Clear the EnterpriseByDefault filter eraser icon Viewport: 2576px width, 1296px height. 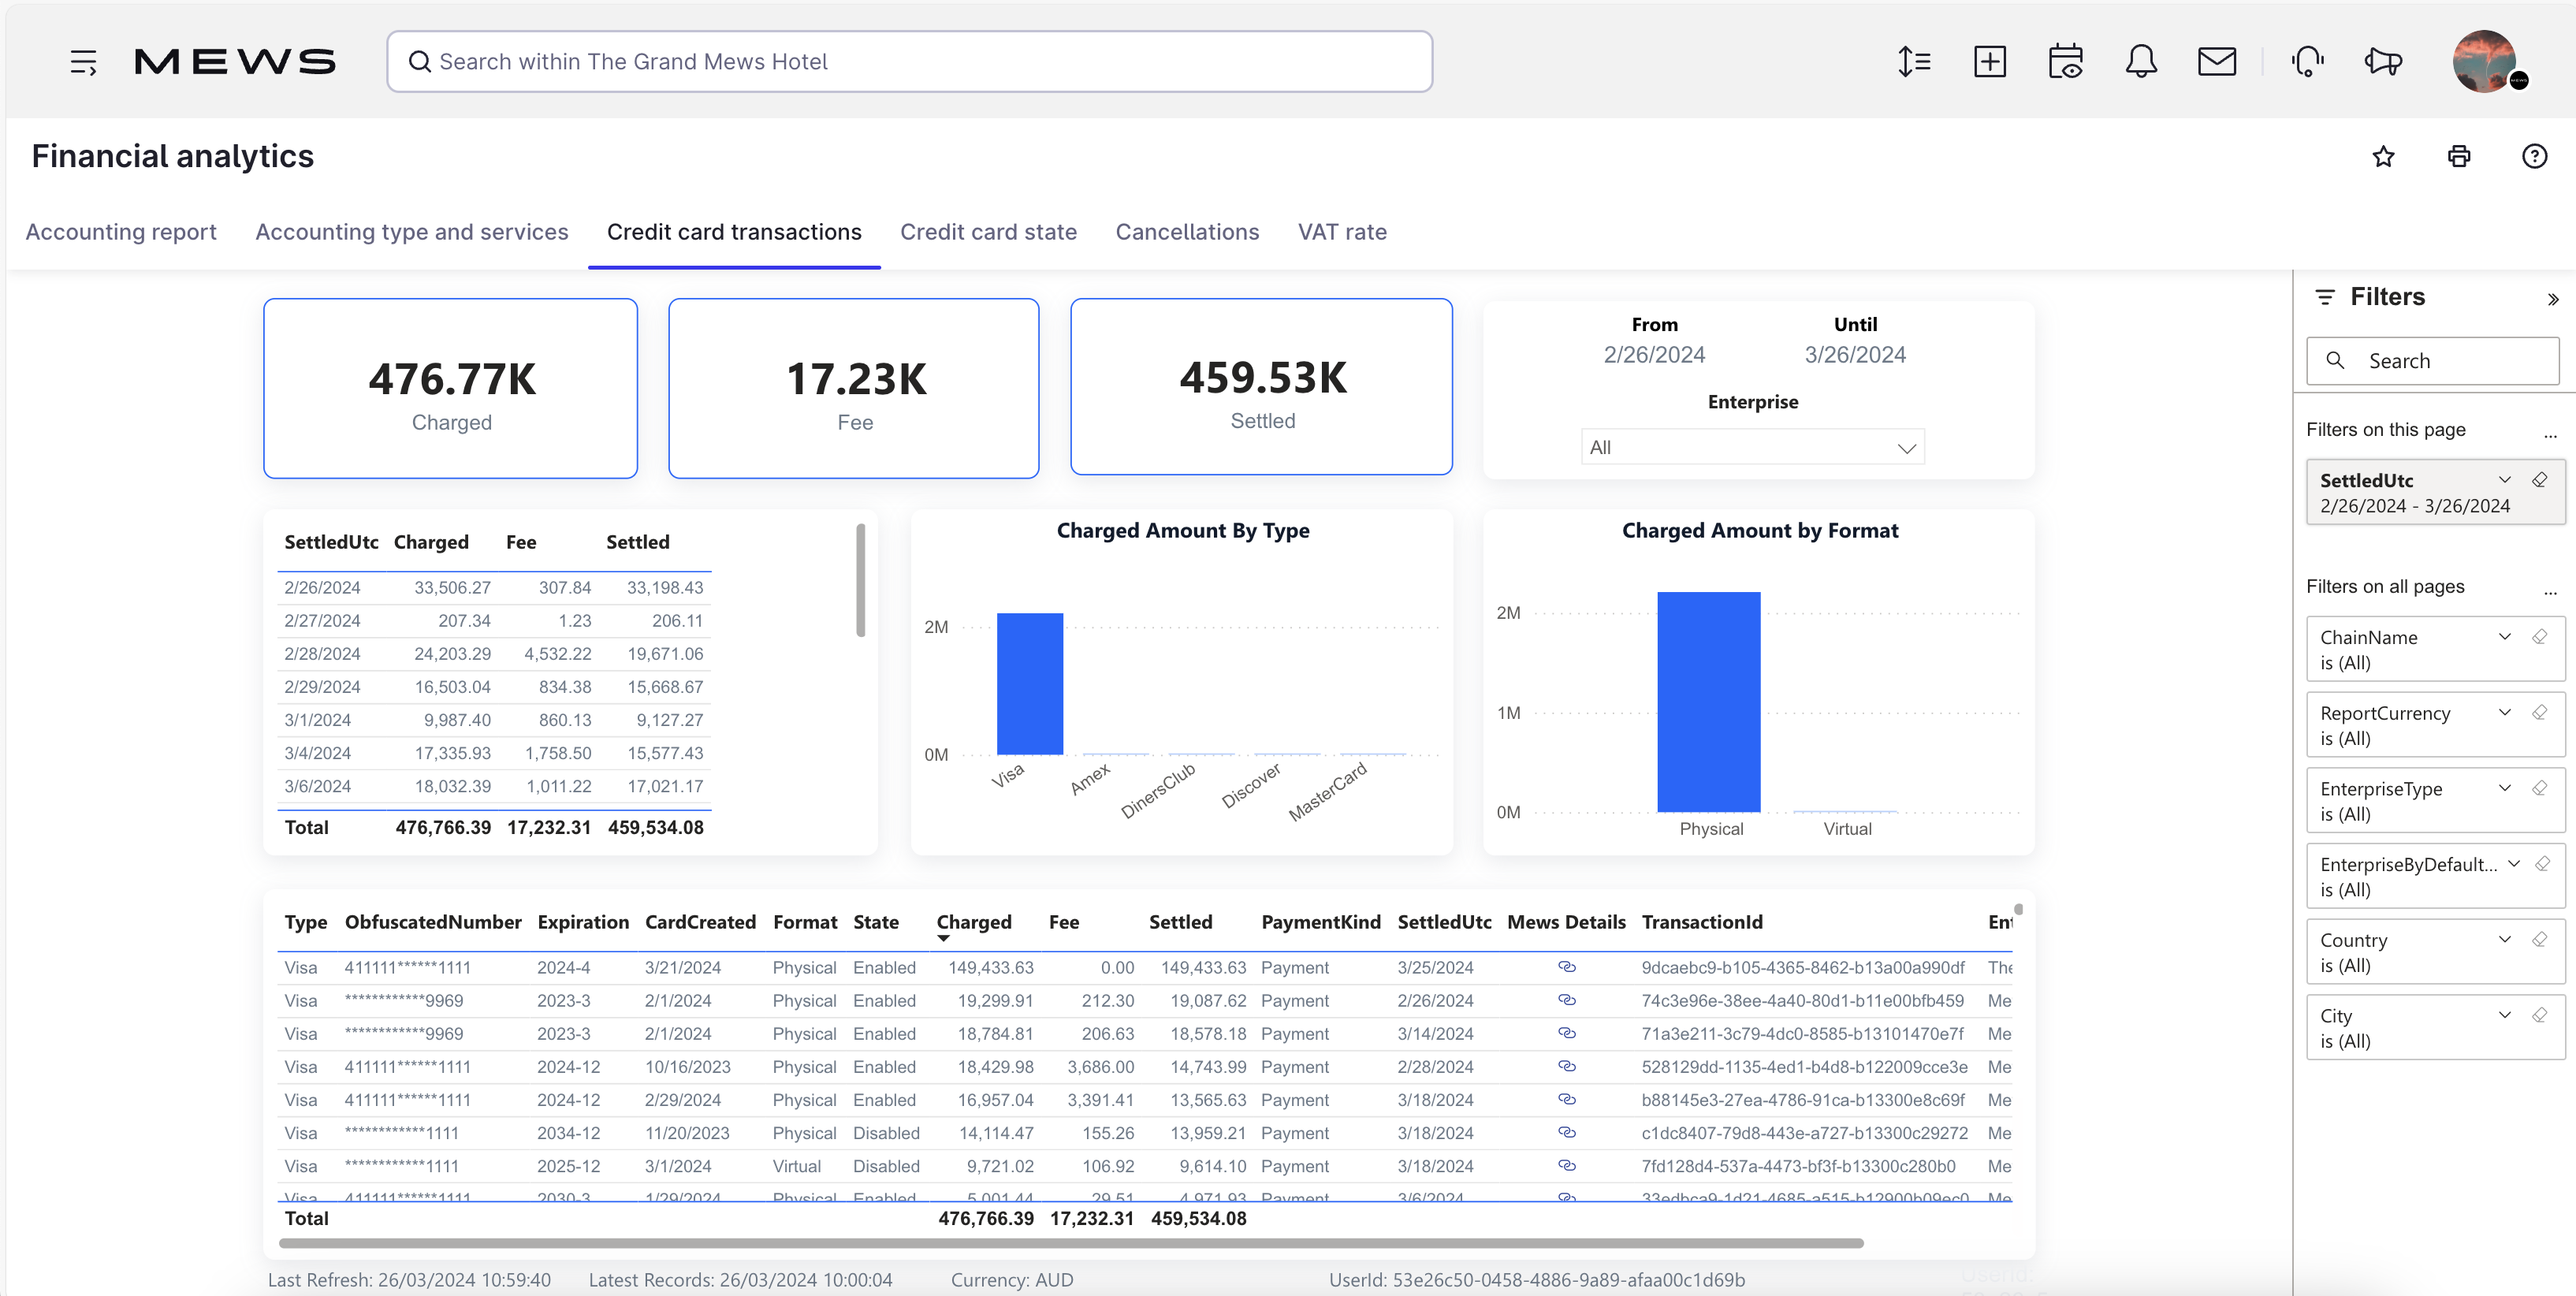[2543, 864]
